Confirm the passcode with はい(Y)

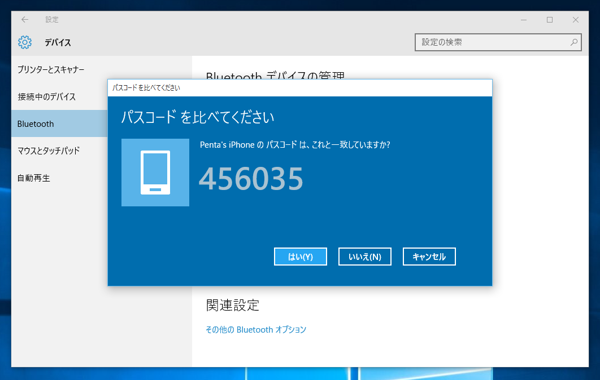[300, 256]
